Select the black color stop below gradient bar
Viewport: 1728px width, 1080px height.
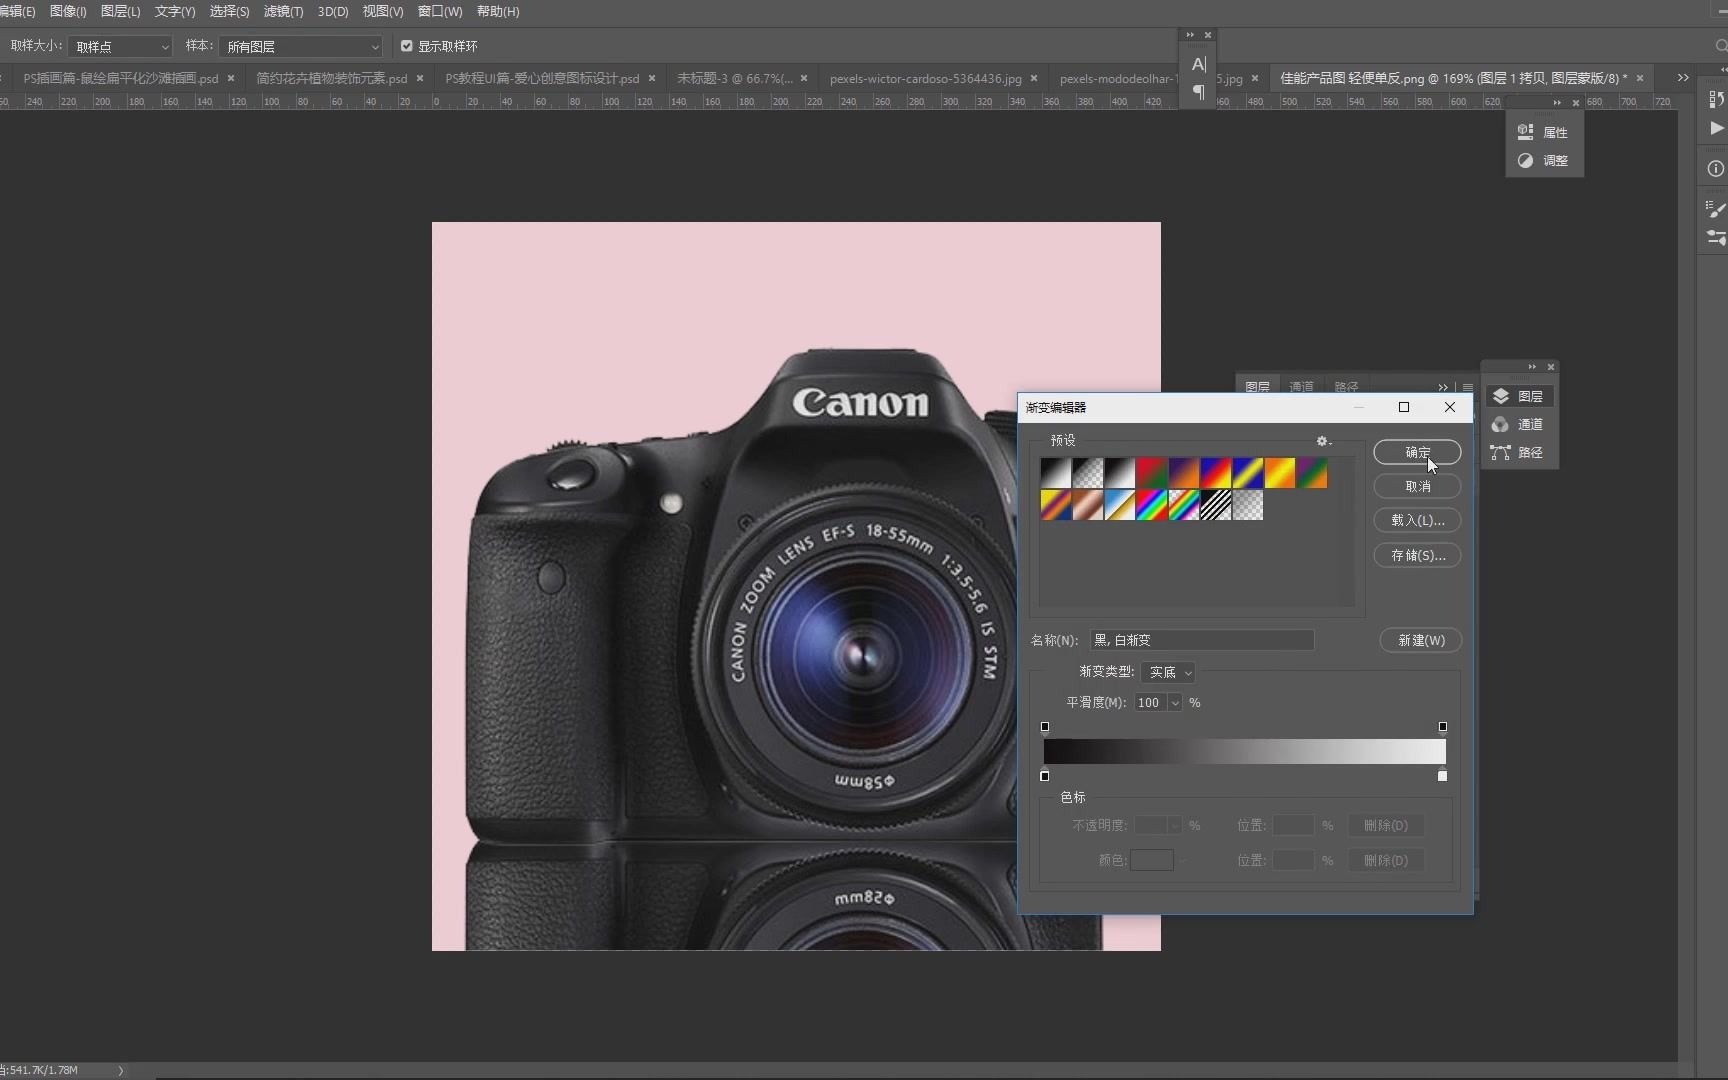1045,776
